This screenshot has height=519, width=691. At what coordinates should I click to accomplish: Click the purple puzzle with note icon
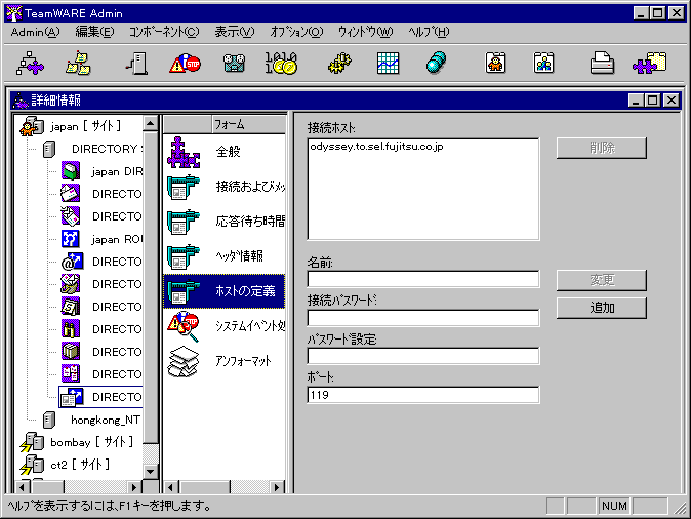click(650, 63)
